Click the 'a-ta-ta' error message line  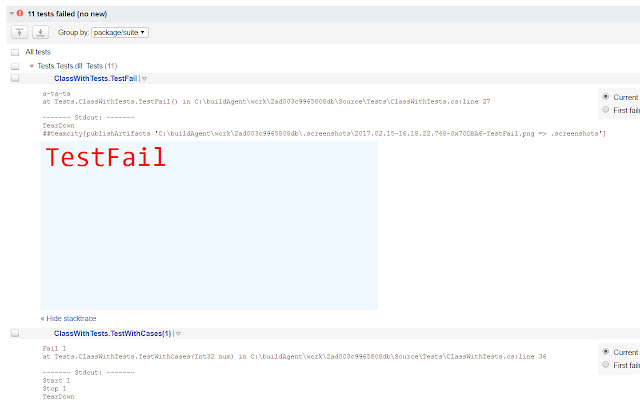click(x=56, y=94)
